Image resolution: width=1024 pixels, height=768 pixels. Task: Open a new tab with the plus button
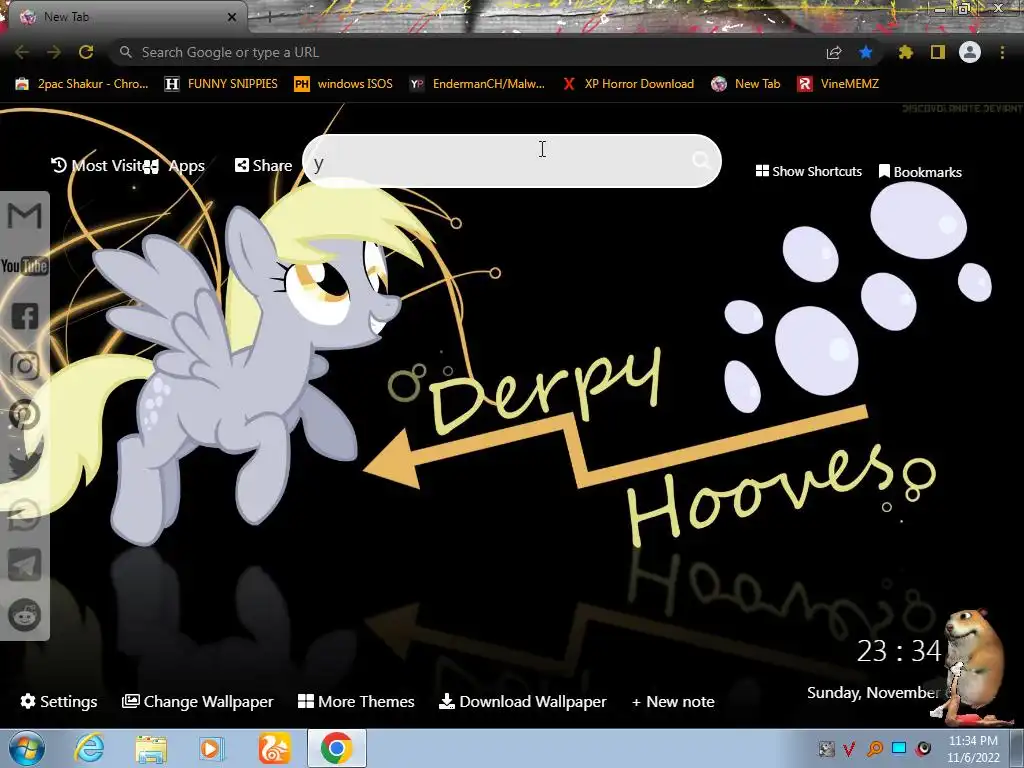[269, 17]
